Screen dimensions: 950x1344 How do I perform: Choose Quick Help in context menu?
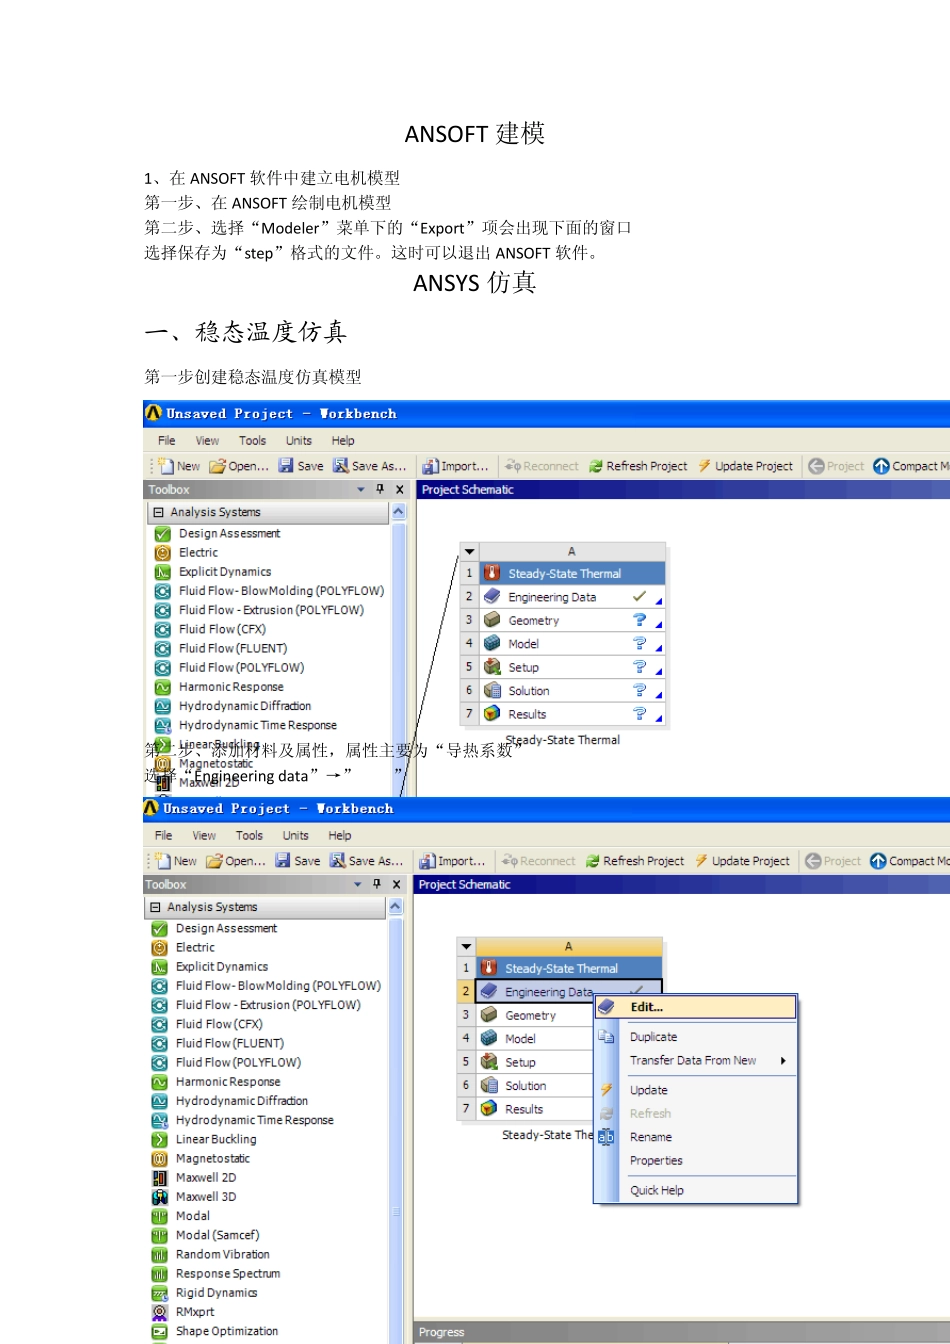click(x=657, y=1190)
